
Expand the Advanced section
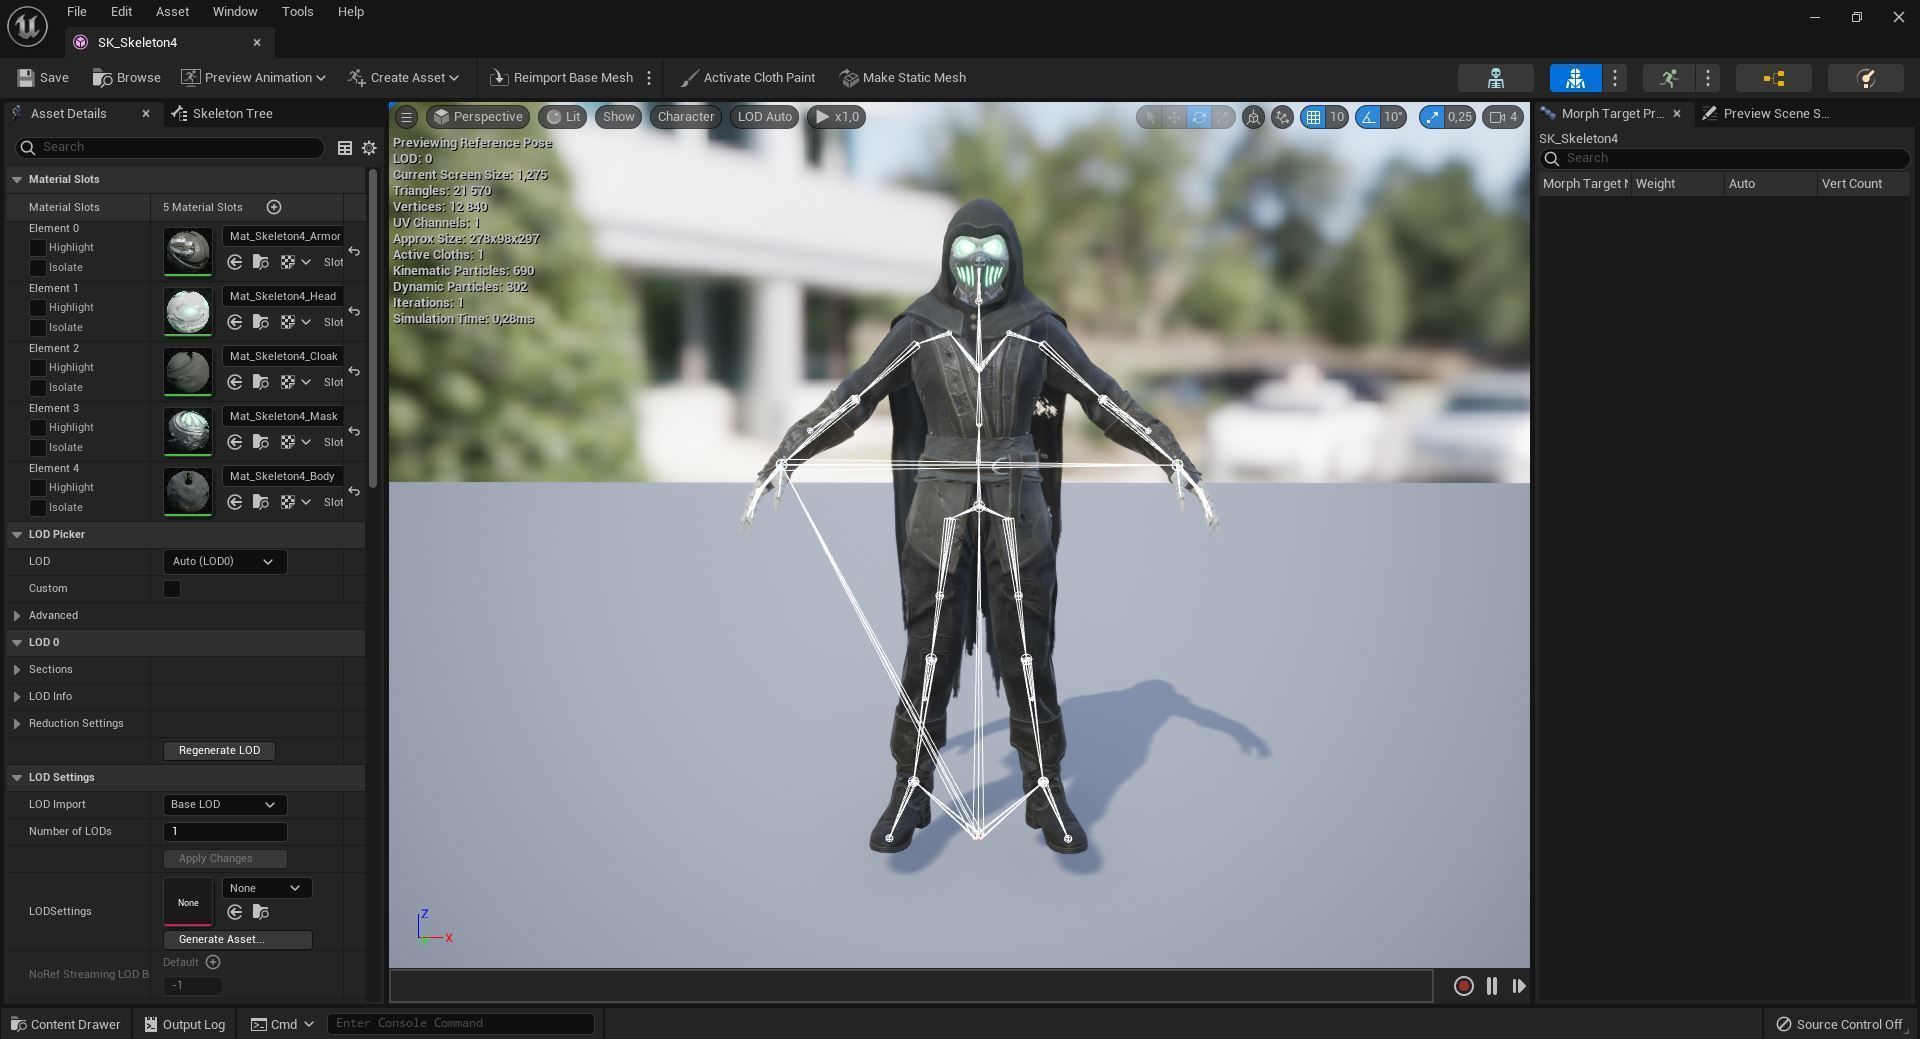[17, 616]
